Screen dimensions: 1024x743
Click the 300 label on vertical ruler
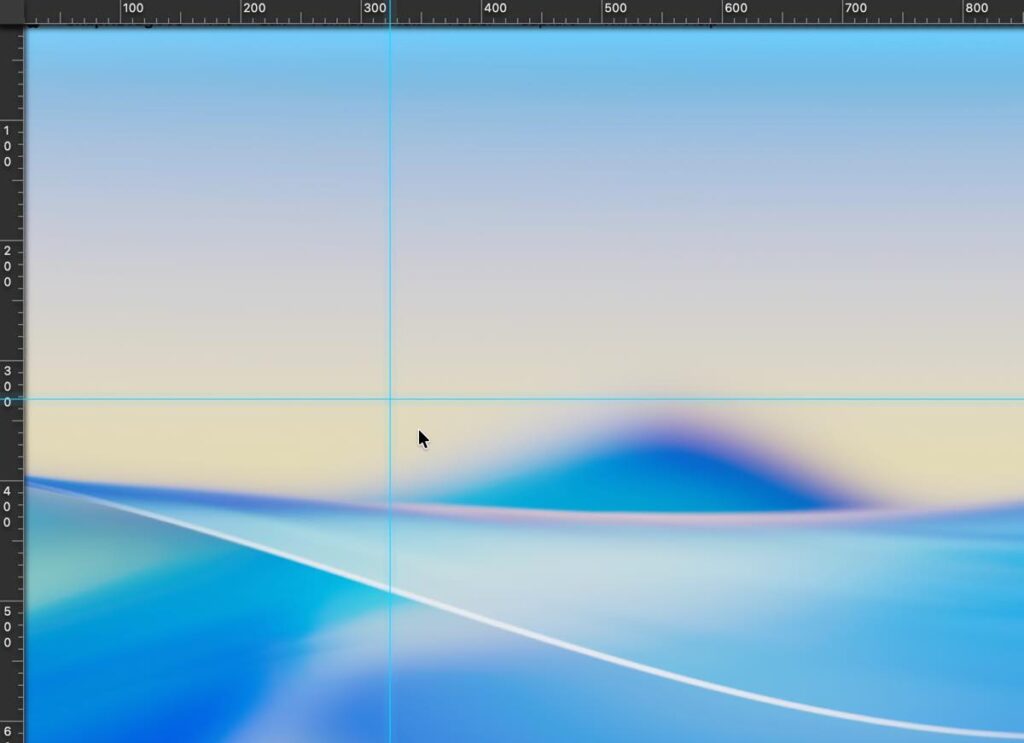[8, 386]
